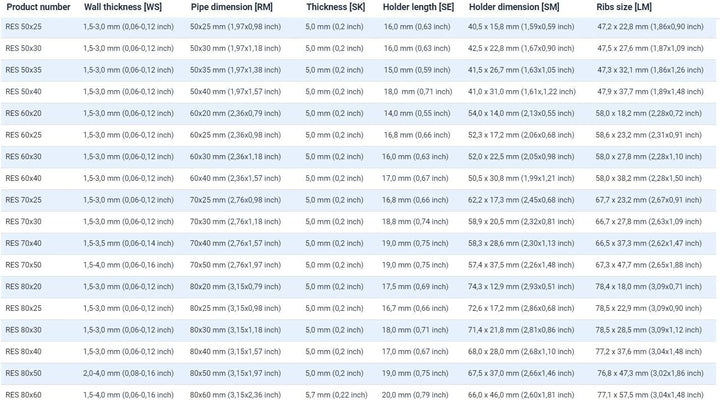Select product number RES 70x30

coord(23,221)
